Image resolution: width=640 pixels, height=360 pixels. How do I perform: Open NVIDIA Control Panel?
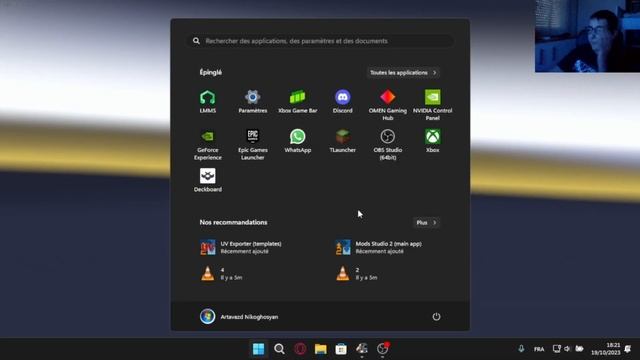coord(433,105)
